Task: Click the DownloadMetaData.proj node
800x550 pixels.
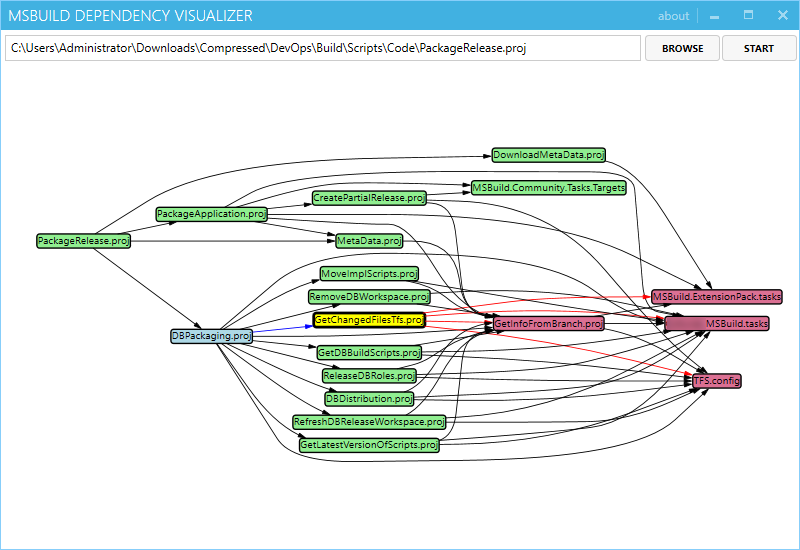Action: coord(548,155)
